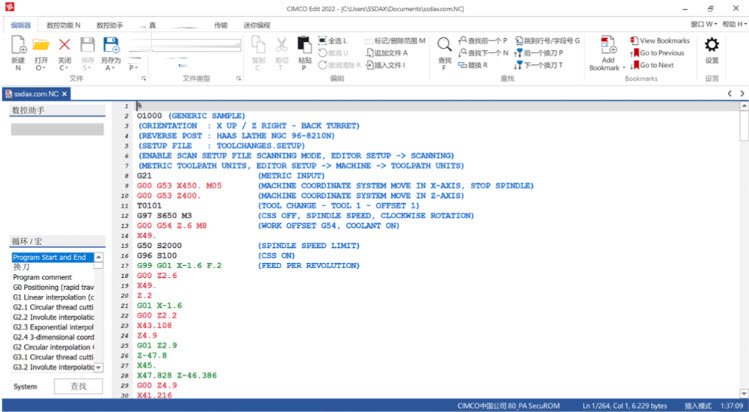Open a file with the 打开 folder icon
The image size is (749, 412).
pos(41,45)
